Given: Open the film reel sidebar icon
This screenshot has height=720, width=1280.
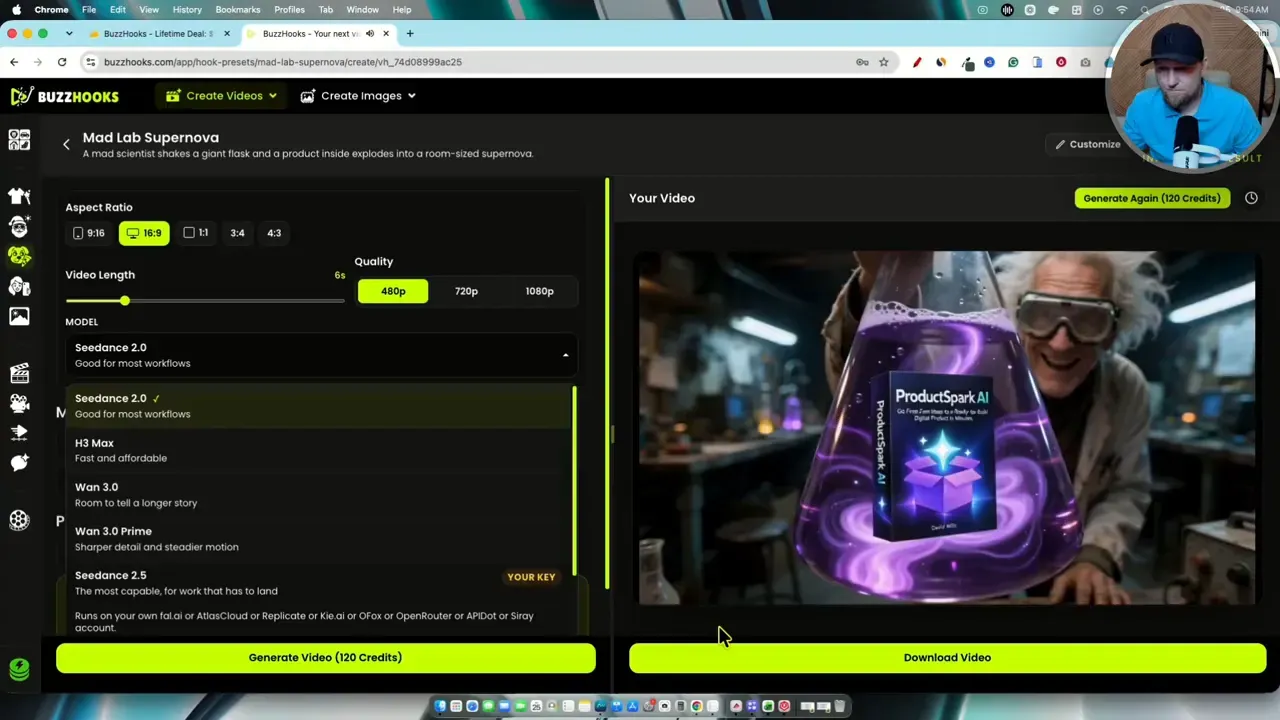Looking at the screenshot, I should tap(19, 520).
